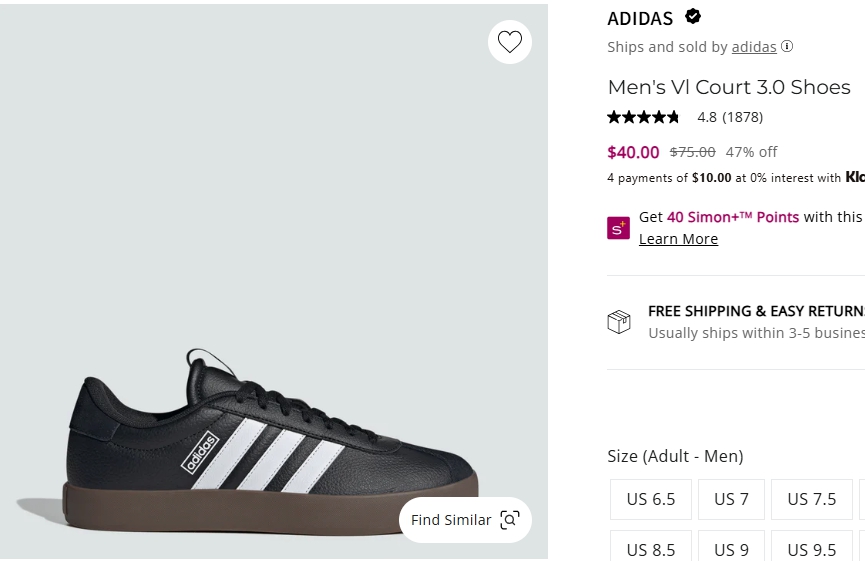Click the info icon next to adidas seller
This screenshot has height=561, width=865.
click(787, 46)
